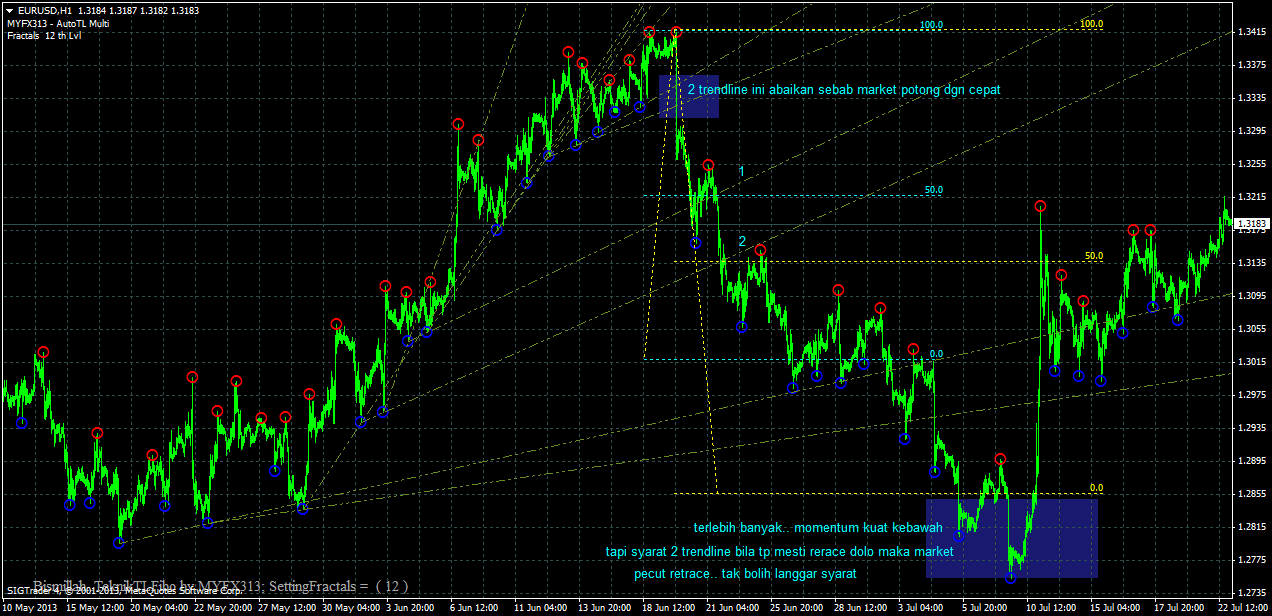Viewport: 1272px width, 616px height.
Task: Click the cyan 50.0 Fibonacci level label
Action: click(934, 190)
